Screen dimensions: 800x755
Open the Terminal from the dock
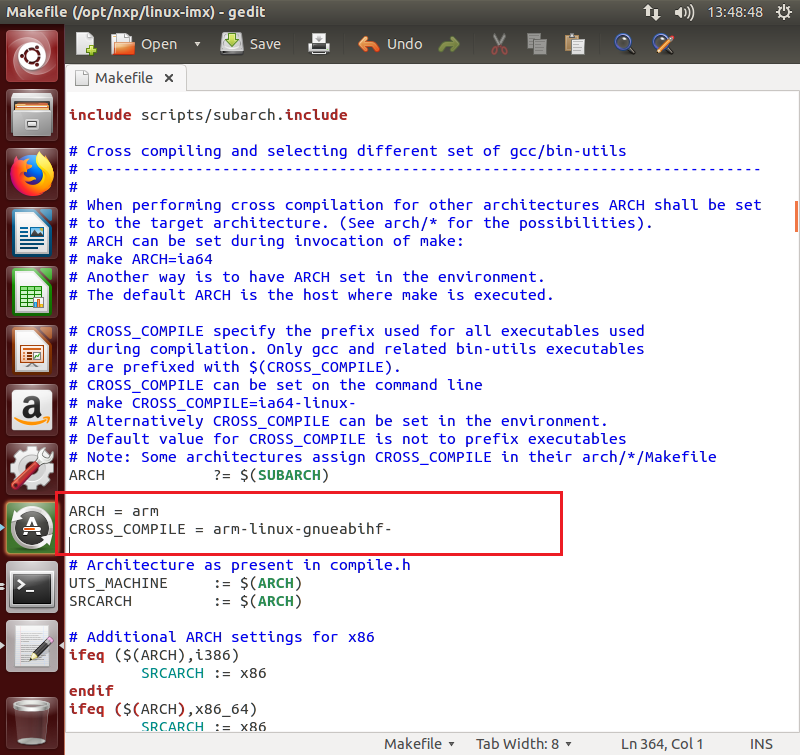[x=32, y=588]
